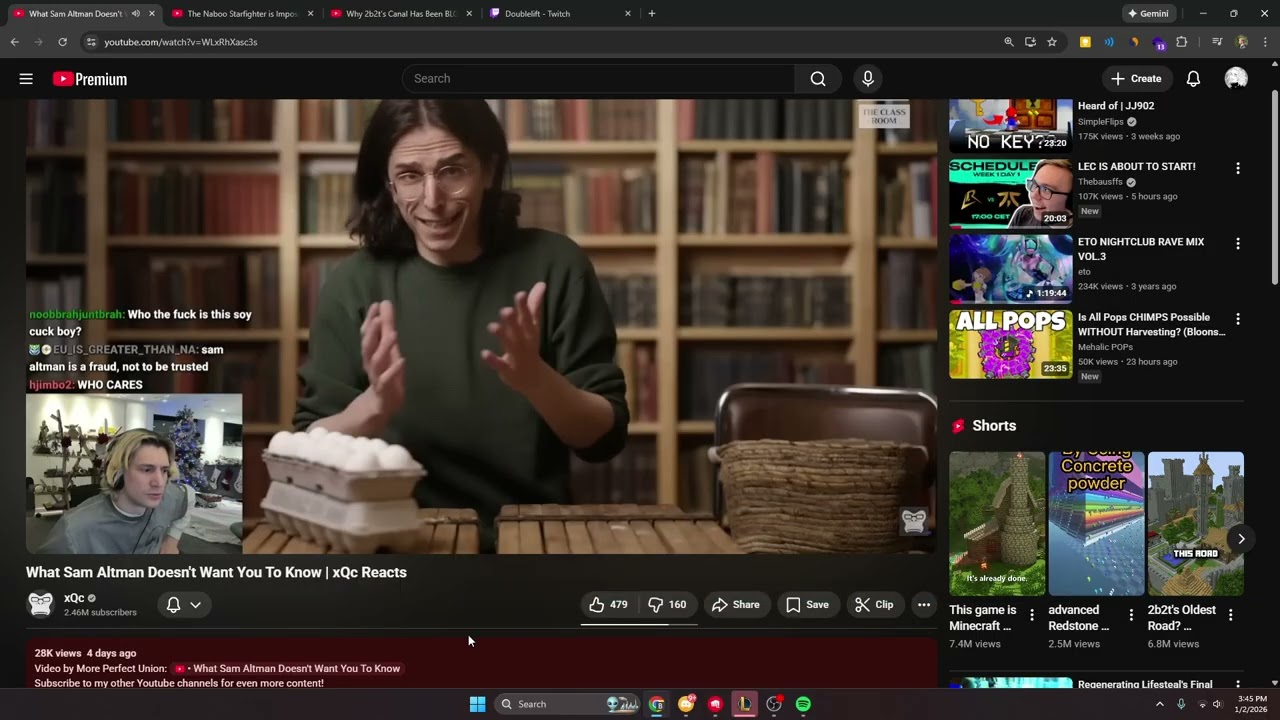Viewport: 1280px width, 720px height.
Task: Open Chrome three-dot menu
Action: [1265, 42]
